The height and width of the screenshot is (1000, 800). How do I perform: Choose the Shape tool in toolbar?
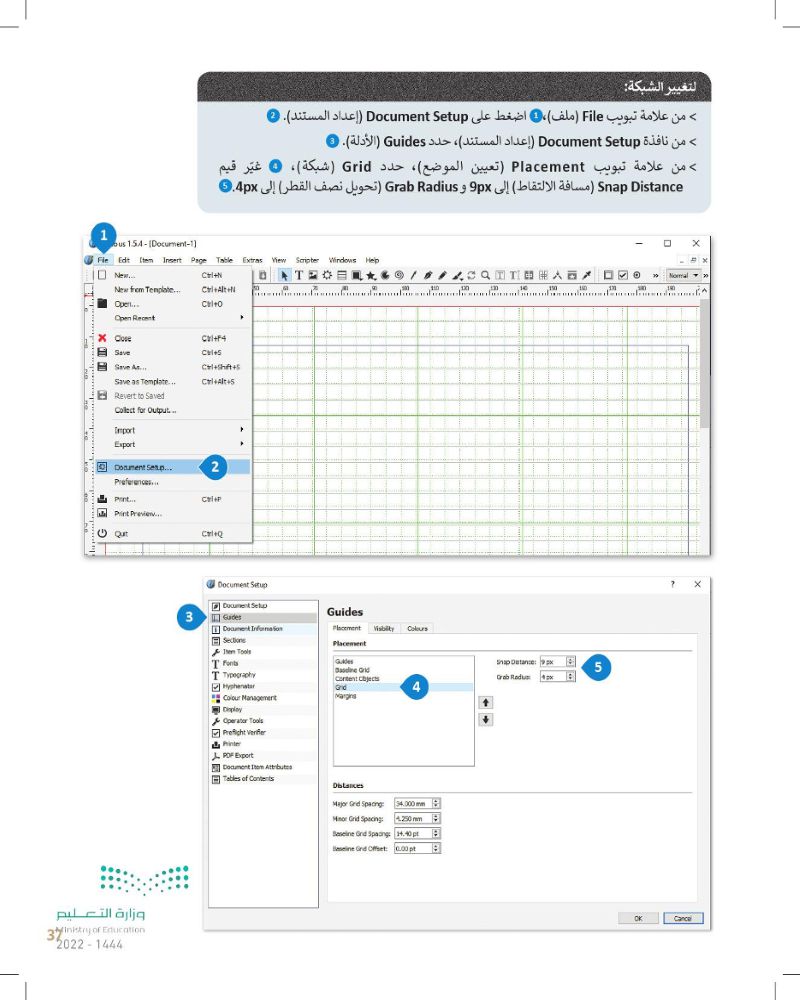click(356, 276)
